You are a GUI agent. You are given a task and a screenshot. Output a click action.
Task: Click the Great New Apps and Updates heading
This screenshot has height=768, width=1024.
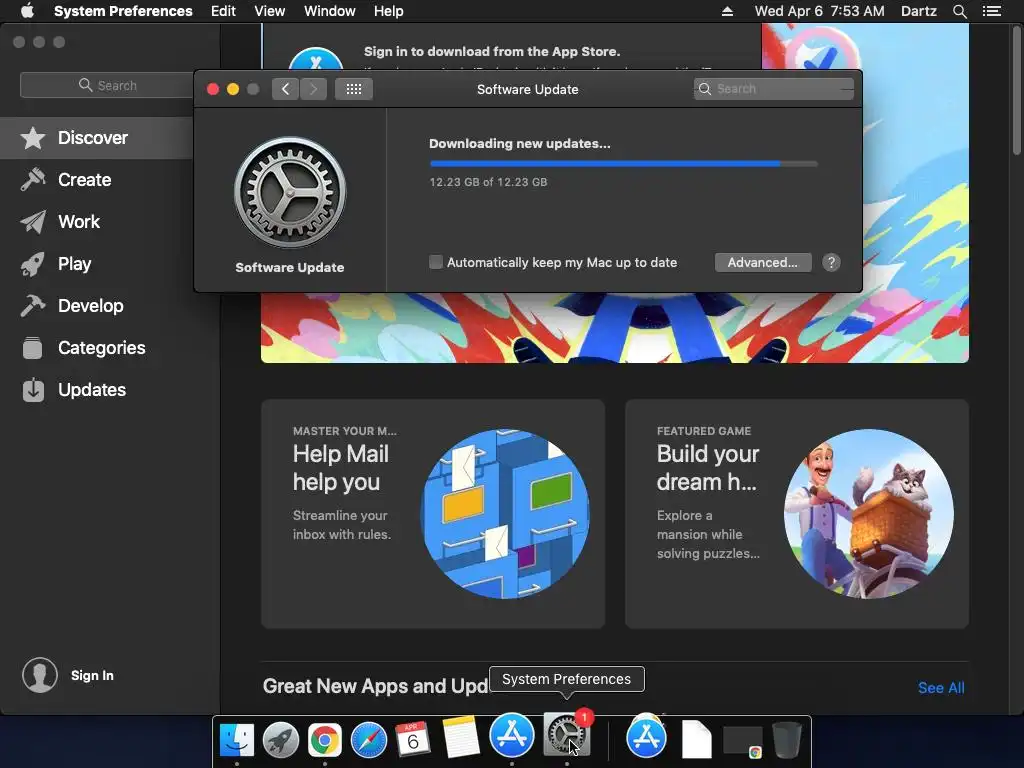(x=376, y=686)
